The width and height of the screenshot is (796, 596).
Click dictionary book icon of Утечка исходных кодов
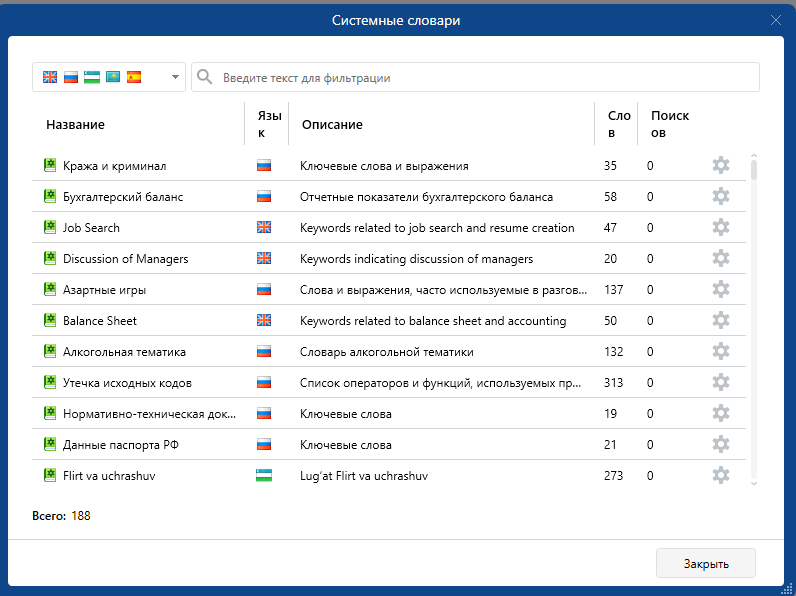(50, 382)
